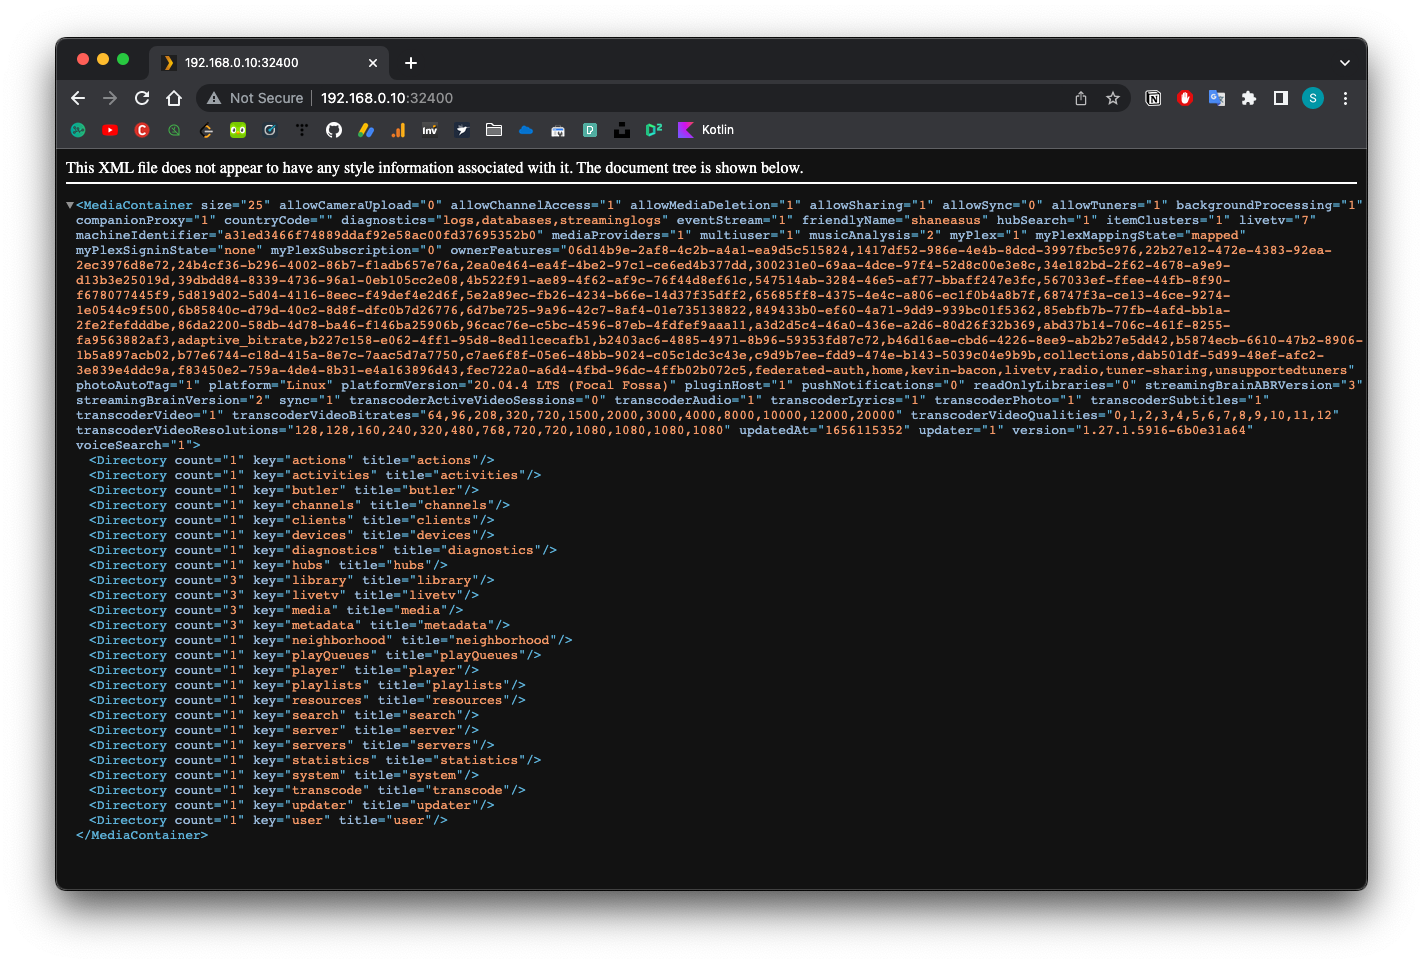Image resolution: width=1423 pixels, height=964 pixels.
Task: Open the GitHub bookmark
Action: (x=334, y=130)
